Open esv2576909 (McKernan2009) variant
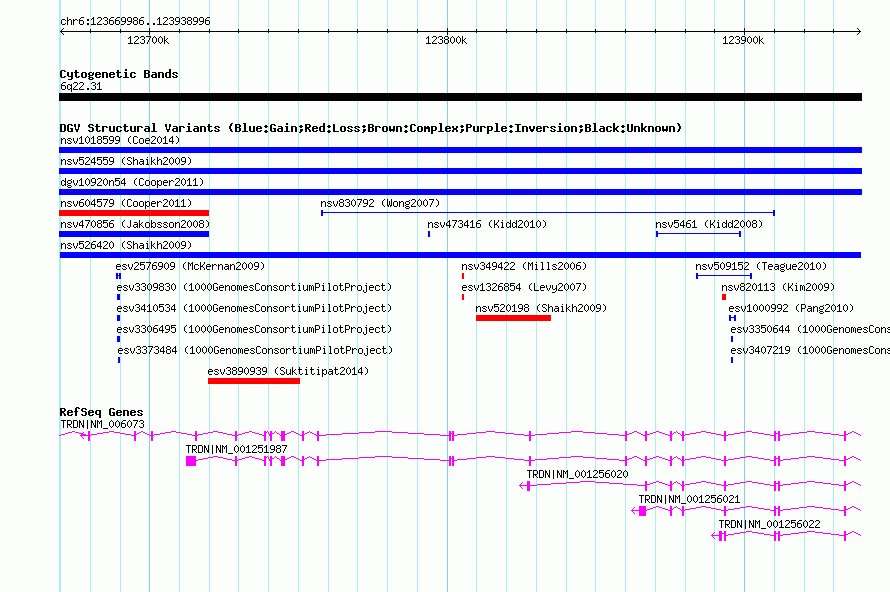Viewport: 890px width, 592px height. pyautogui.click(x=190, y=266)
